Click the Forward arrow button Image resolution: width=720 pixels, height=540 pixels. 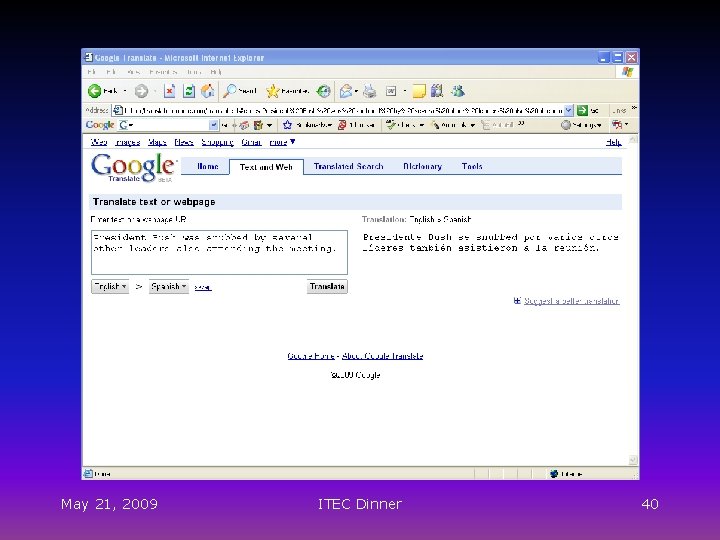point(141,91)
